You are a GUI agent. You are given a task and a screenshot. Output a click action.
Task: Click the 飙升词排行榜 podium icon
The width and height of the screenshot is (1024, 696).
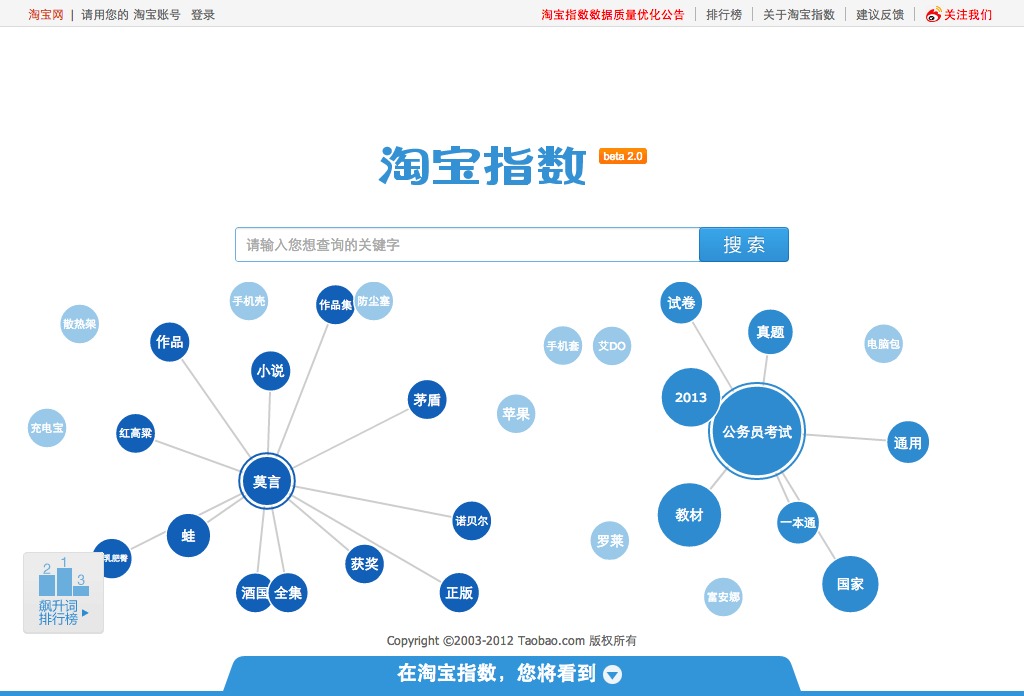(x=63, y=580)
